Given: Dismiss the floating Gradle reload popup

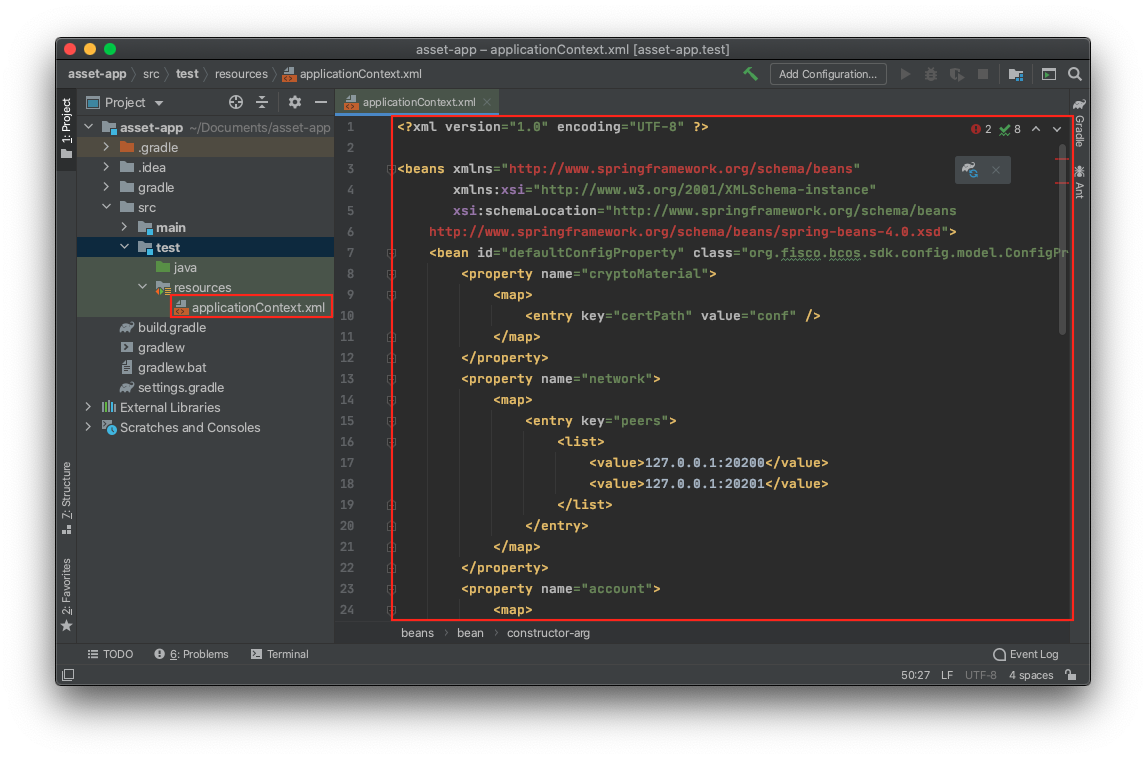Looking at the screenshot, I should click(x=995, y=170).
